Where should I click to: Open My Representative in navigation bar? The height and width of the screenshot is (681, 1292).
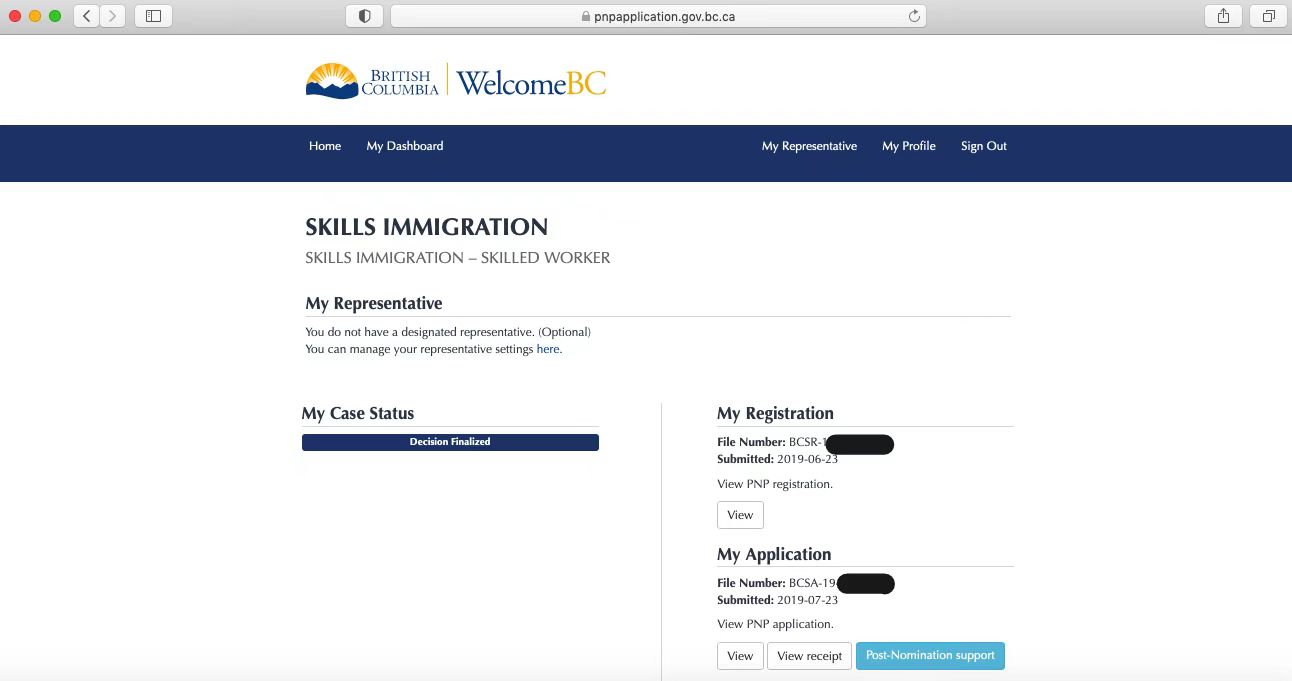[x=809, y=146]
